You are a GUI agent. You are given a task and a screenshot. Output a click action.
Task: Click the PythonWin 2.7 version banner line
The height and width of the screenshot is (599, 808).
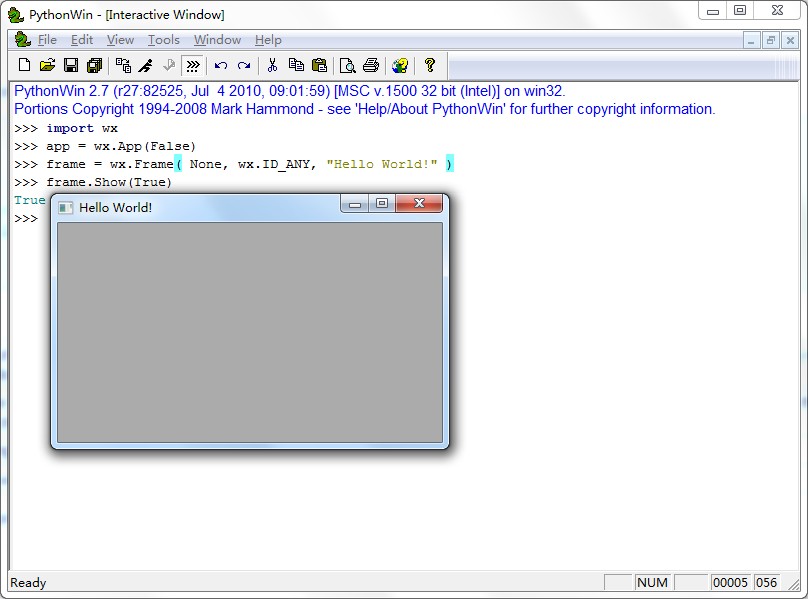coord(290,91)
